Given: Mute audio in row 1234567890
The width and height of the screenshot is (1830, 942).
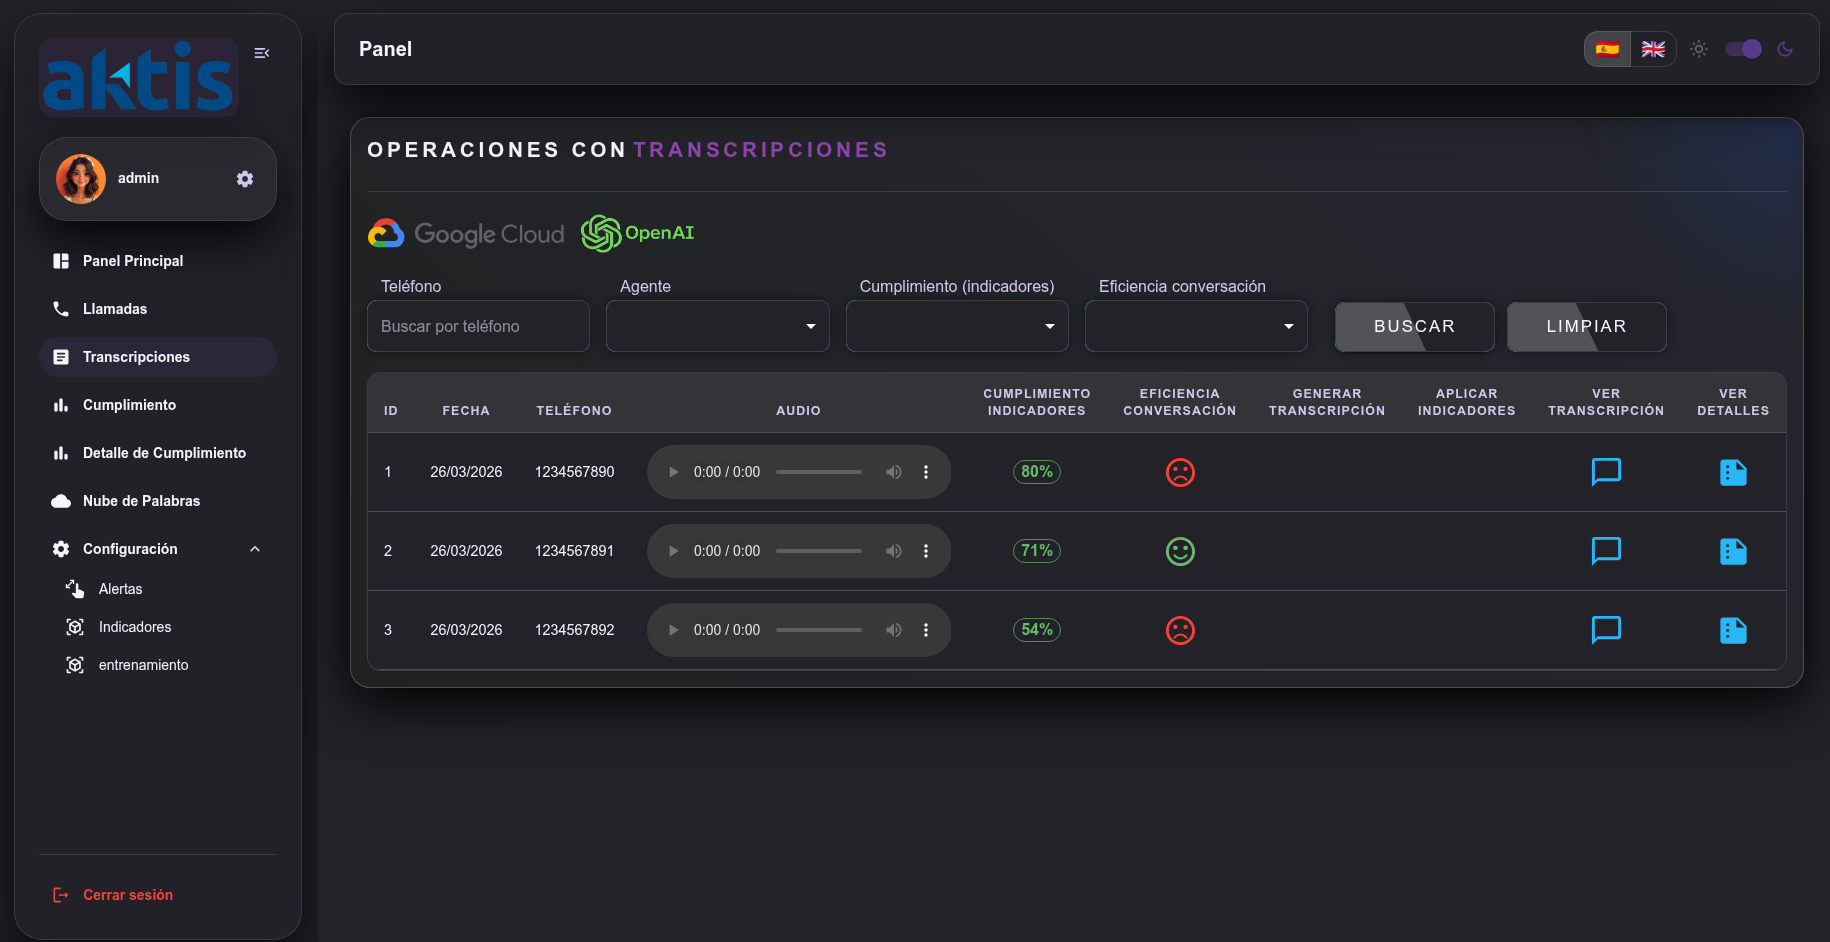Looking at the screenshot, I should pyautogui.click(x=894, y=472).
